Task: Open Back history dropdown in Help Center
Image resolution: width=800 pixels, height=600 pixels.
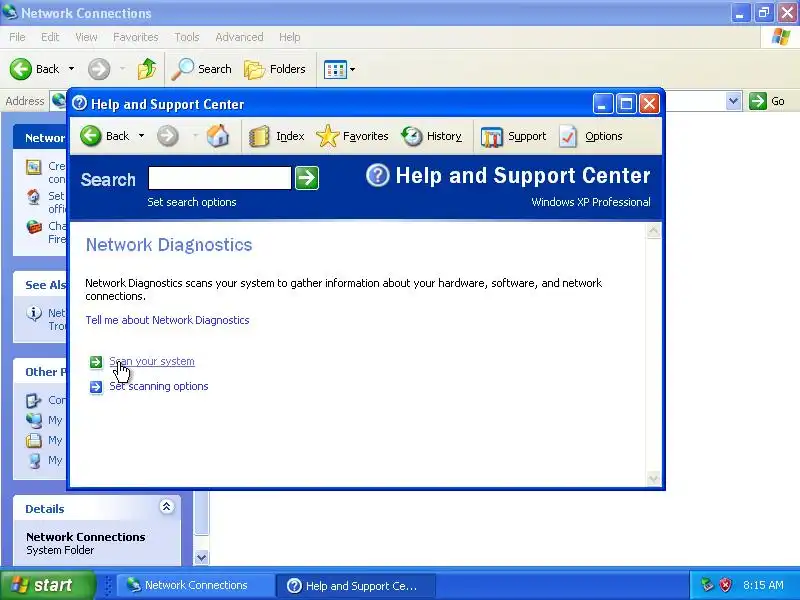Action: tap(141, 136)
